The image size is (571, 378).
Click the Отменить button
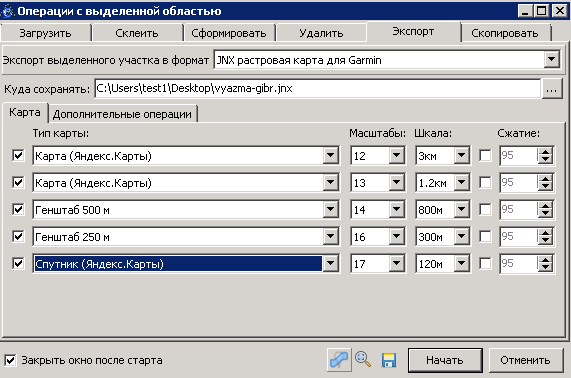[x=525, y=360]
